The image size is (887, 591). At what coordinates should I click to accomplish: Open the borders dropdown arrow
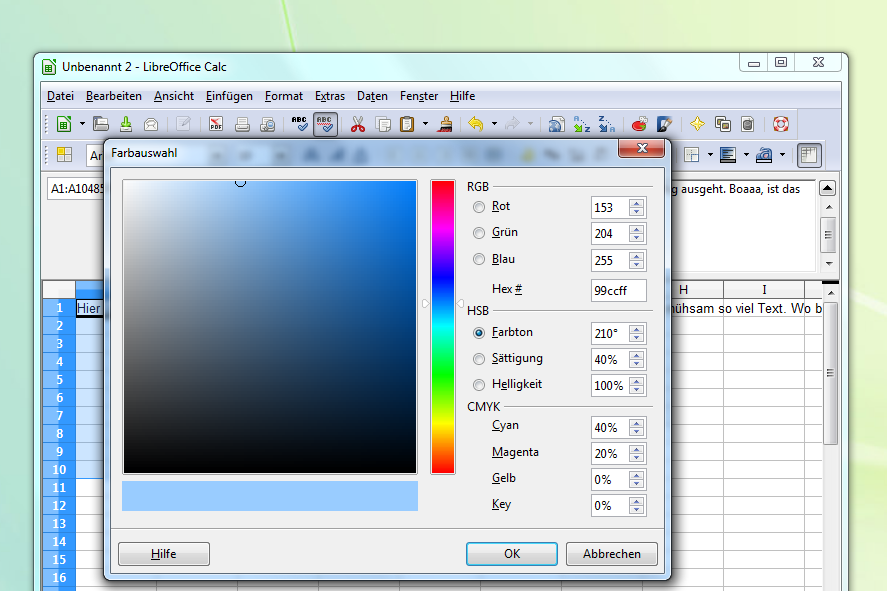(710, 154)
